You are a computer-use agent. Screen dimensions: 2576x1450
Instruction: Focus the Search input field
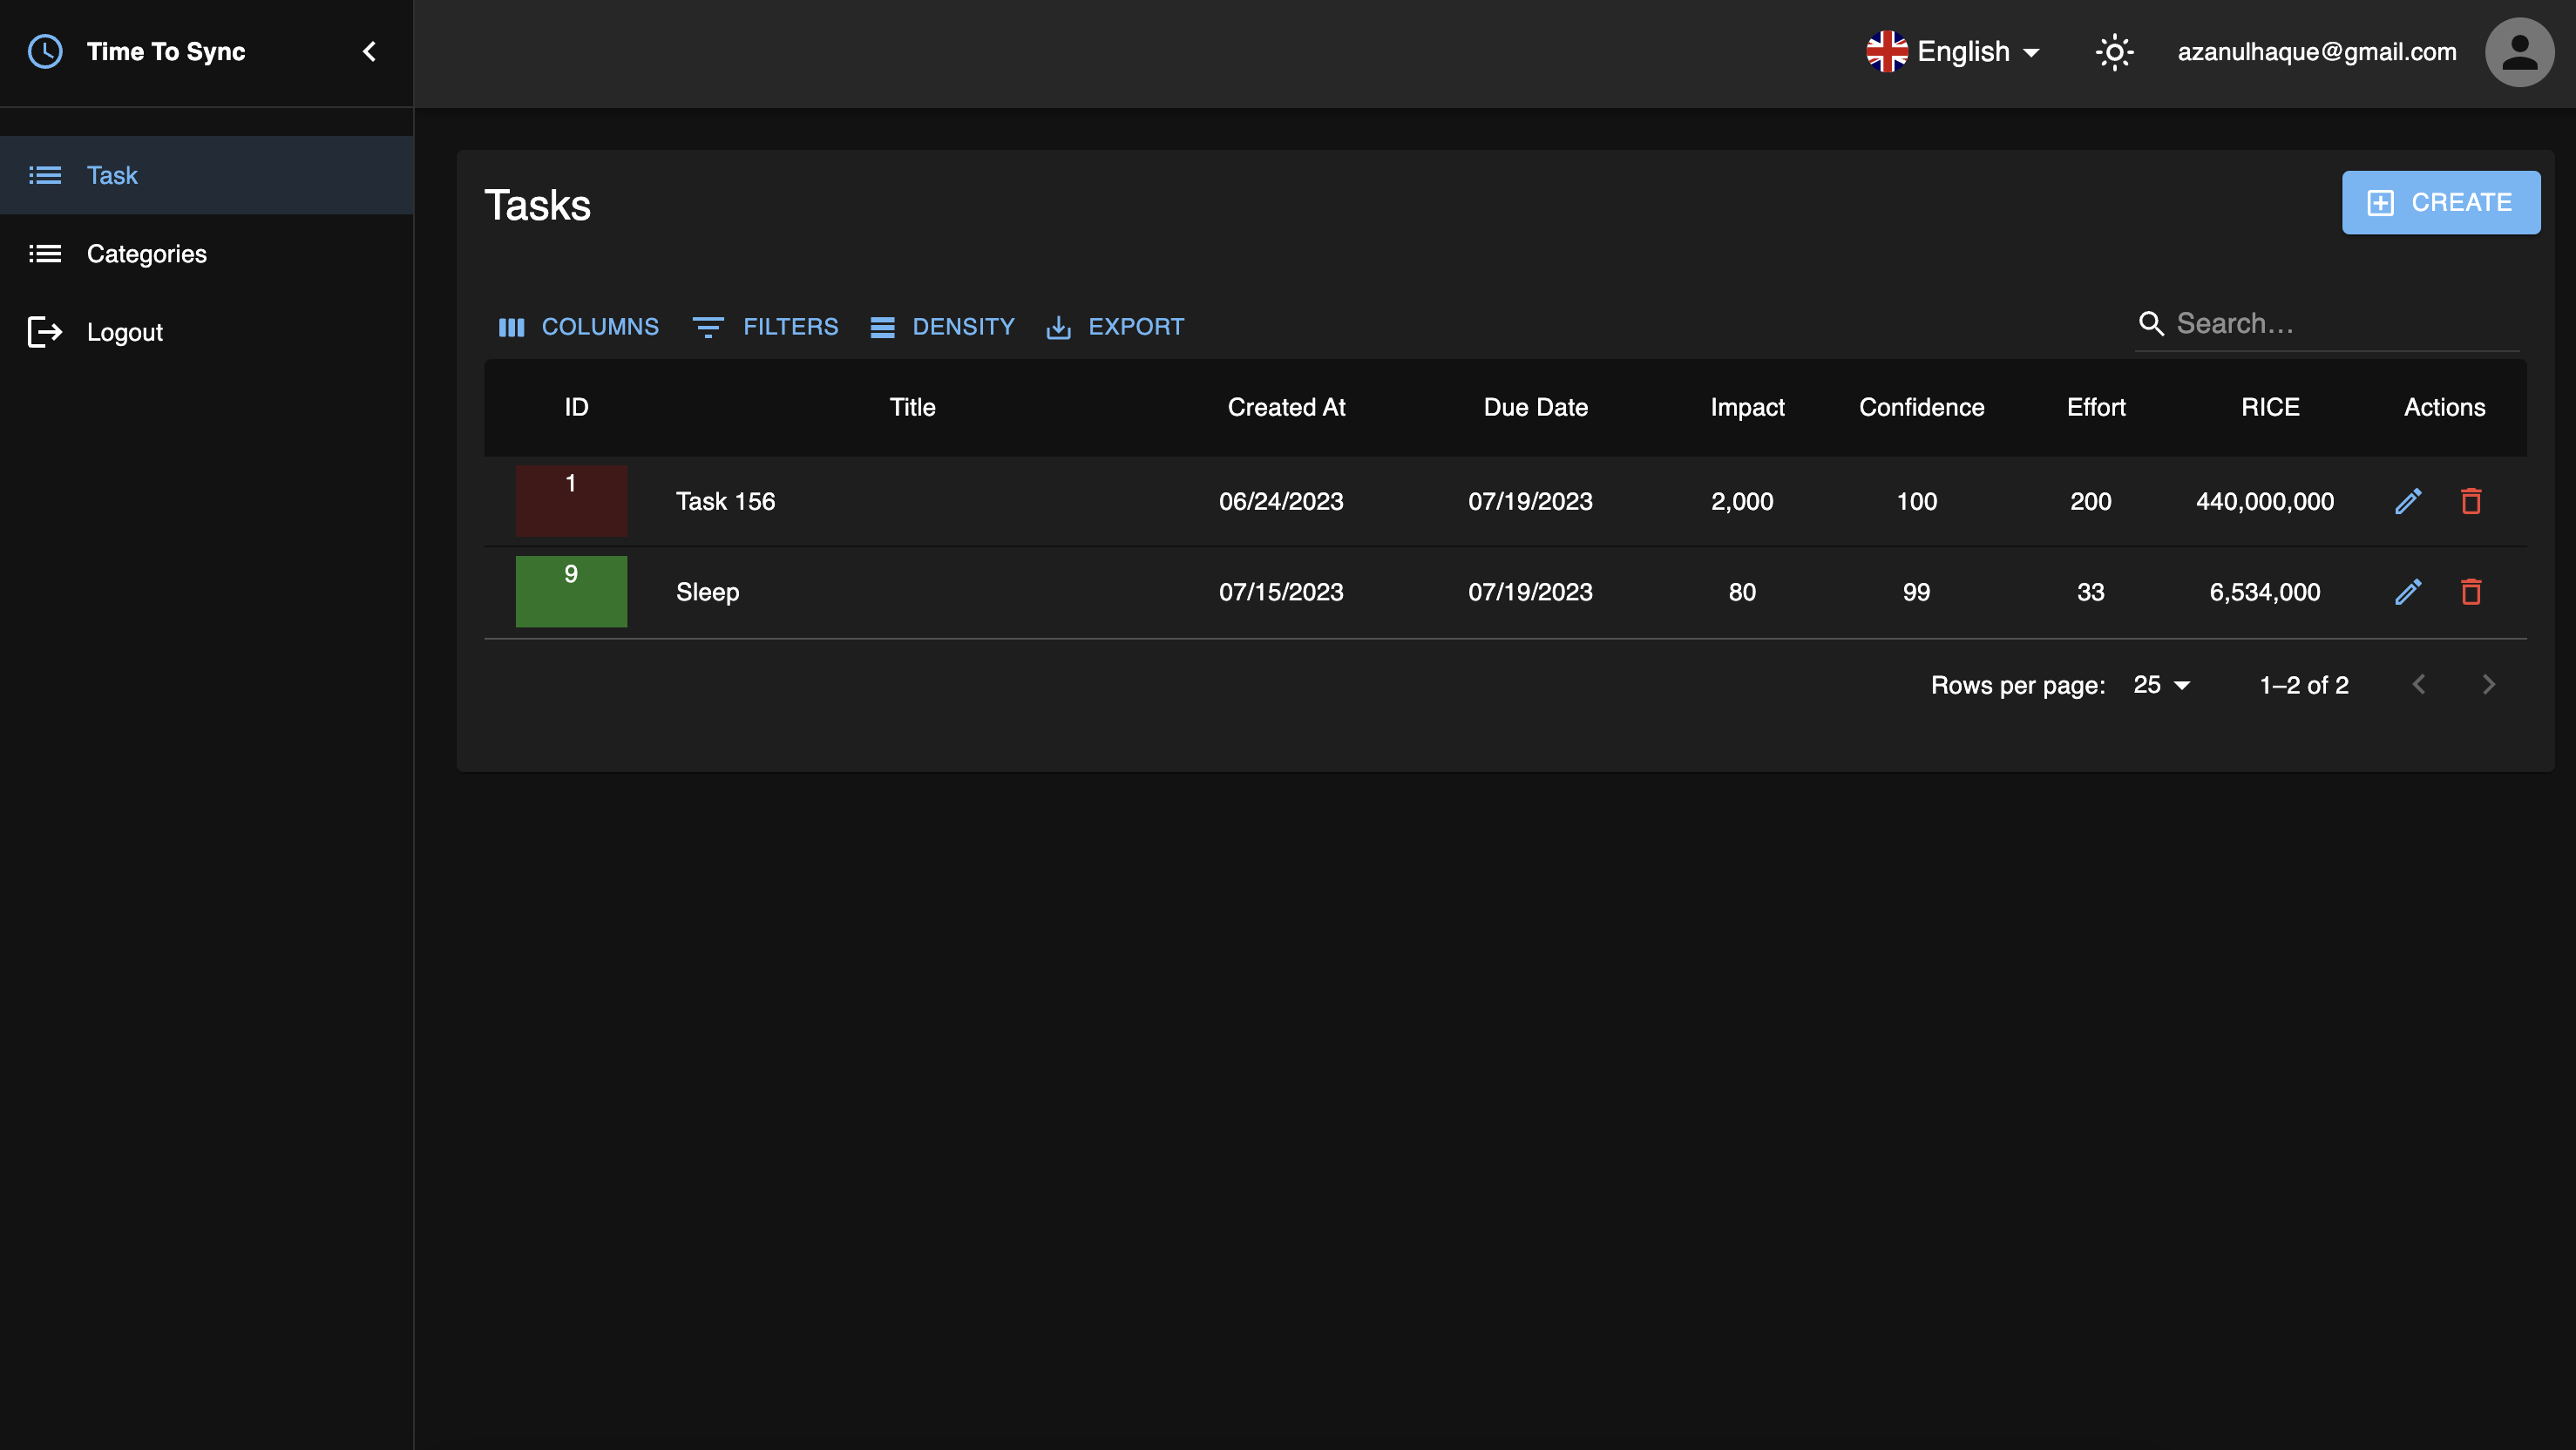2345,324
